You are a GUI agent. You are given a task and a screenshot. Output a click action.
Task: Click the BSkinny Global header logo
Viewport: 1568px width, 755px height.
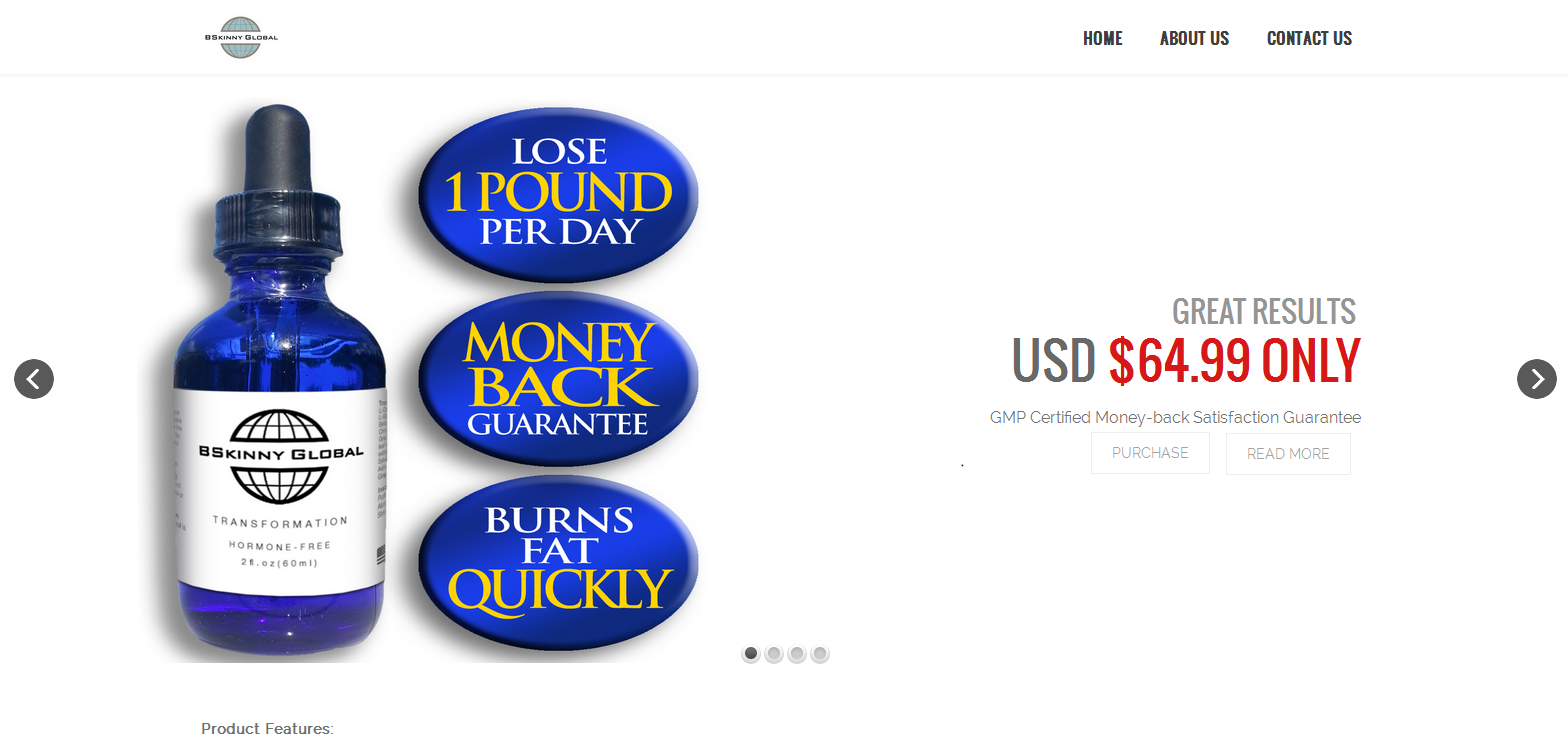point(241,37)
